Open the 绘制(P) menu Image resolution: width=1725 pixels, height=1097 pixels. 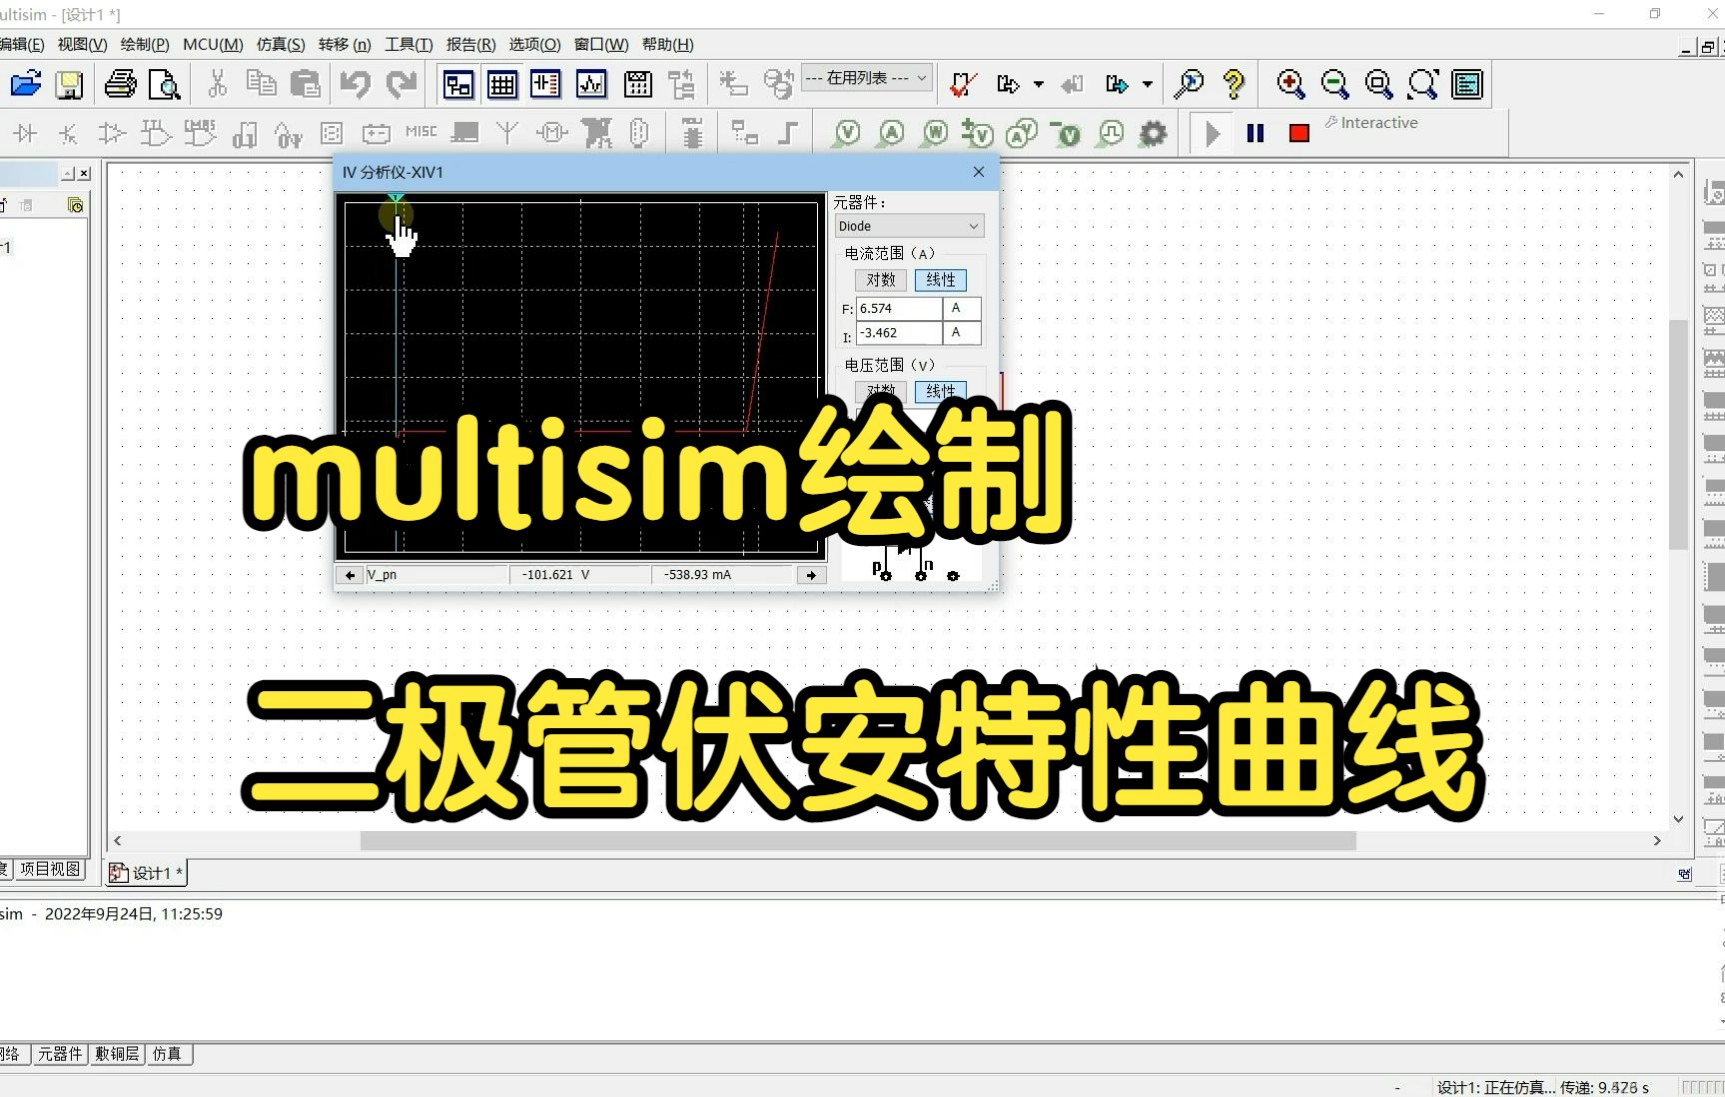[x=145, y=44]
